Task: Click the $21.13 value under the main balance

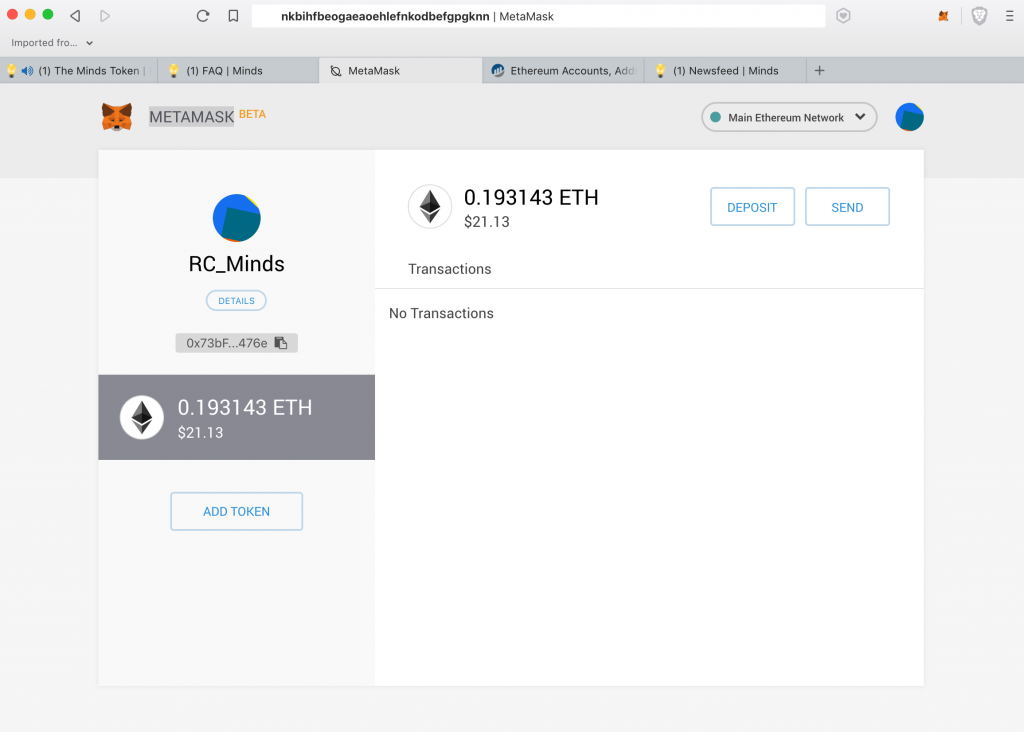Action: click(487, 222)
